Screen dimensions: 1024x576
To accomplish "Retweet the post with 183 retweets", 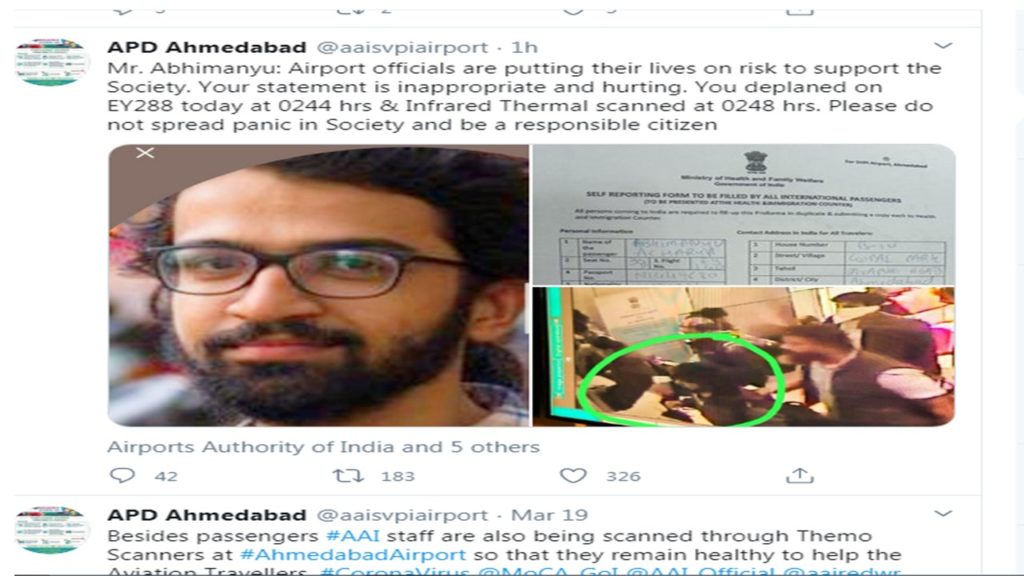I will coord(347,475).
